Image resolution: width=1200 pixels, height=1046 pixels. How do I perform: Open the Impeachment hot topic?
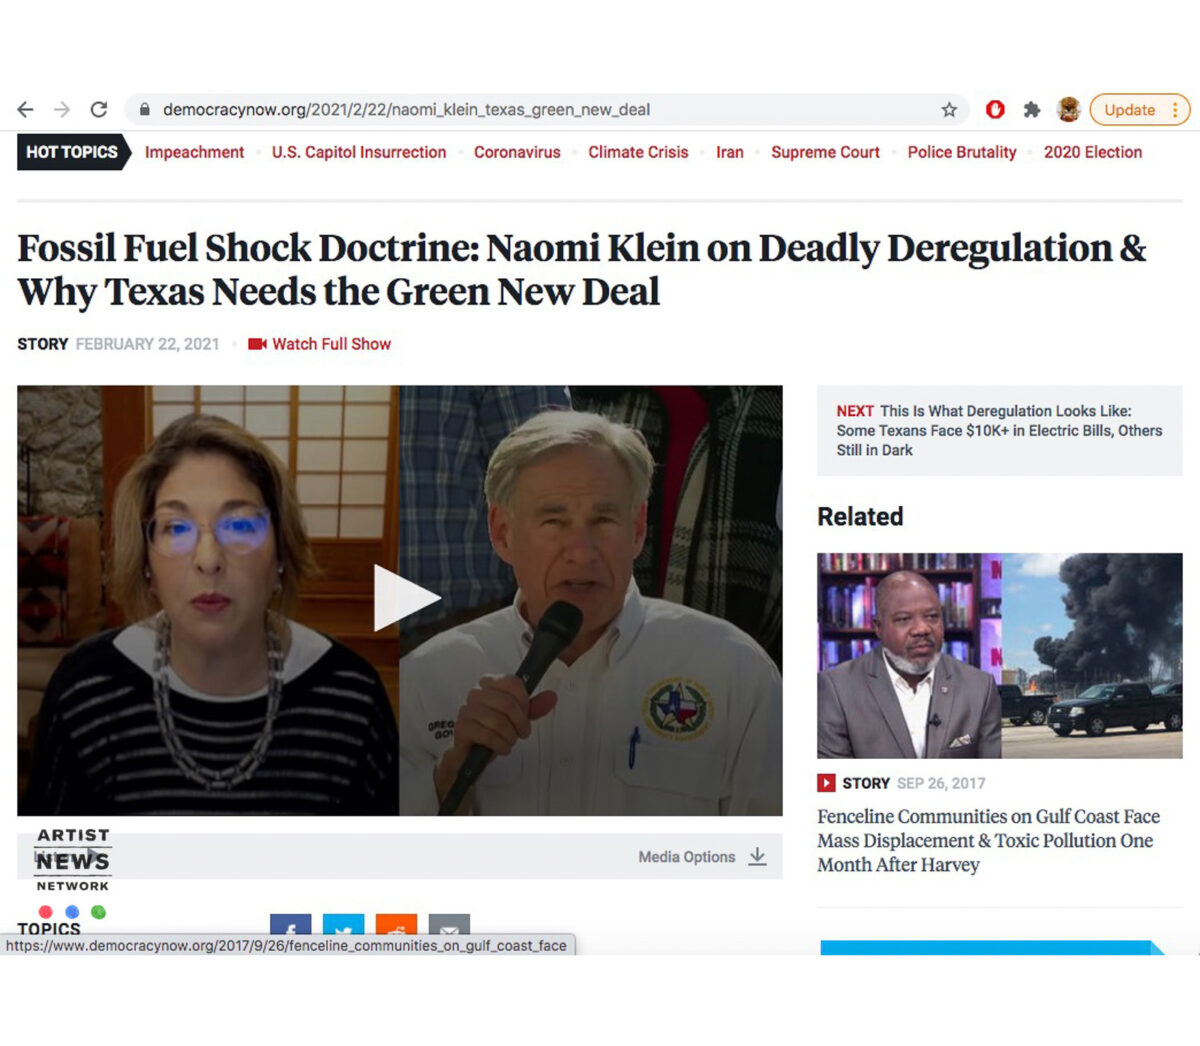click(x=194, y=152)
